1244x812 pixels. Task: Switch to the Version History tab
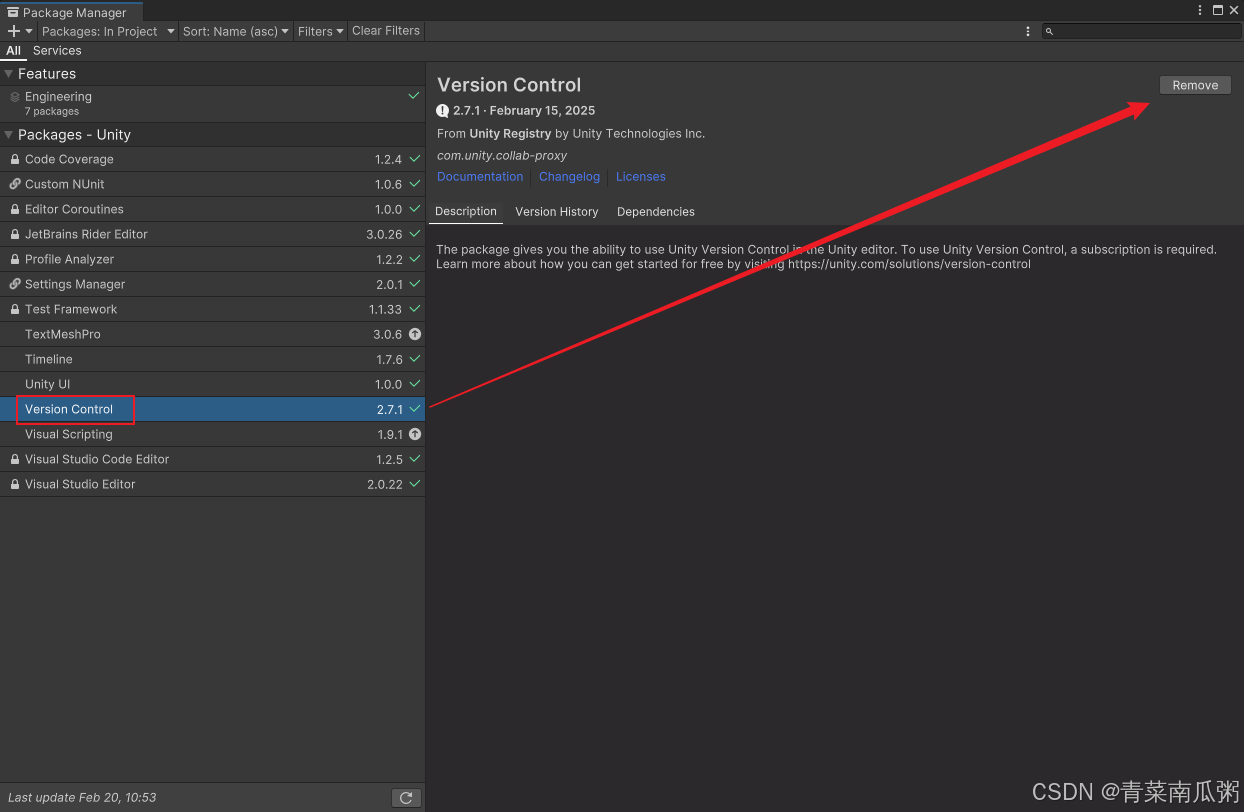pos(557,212)
